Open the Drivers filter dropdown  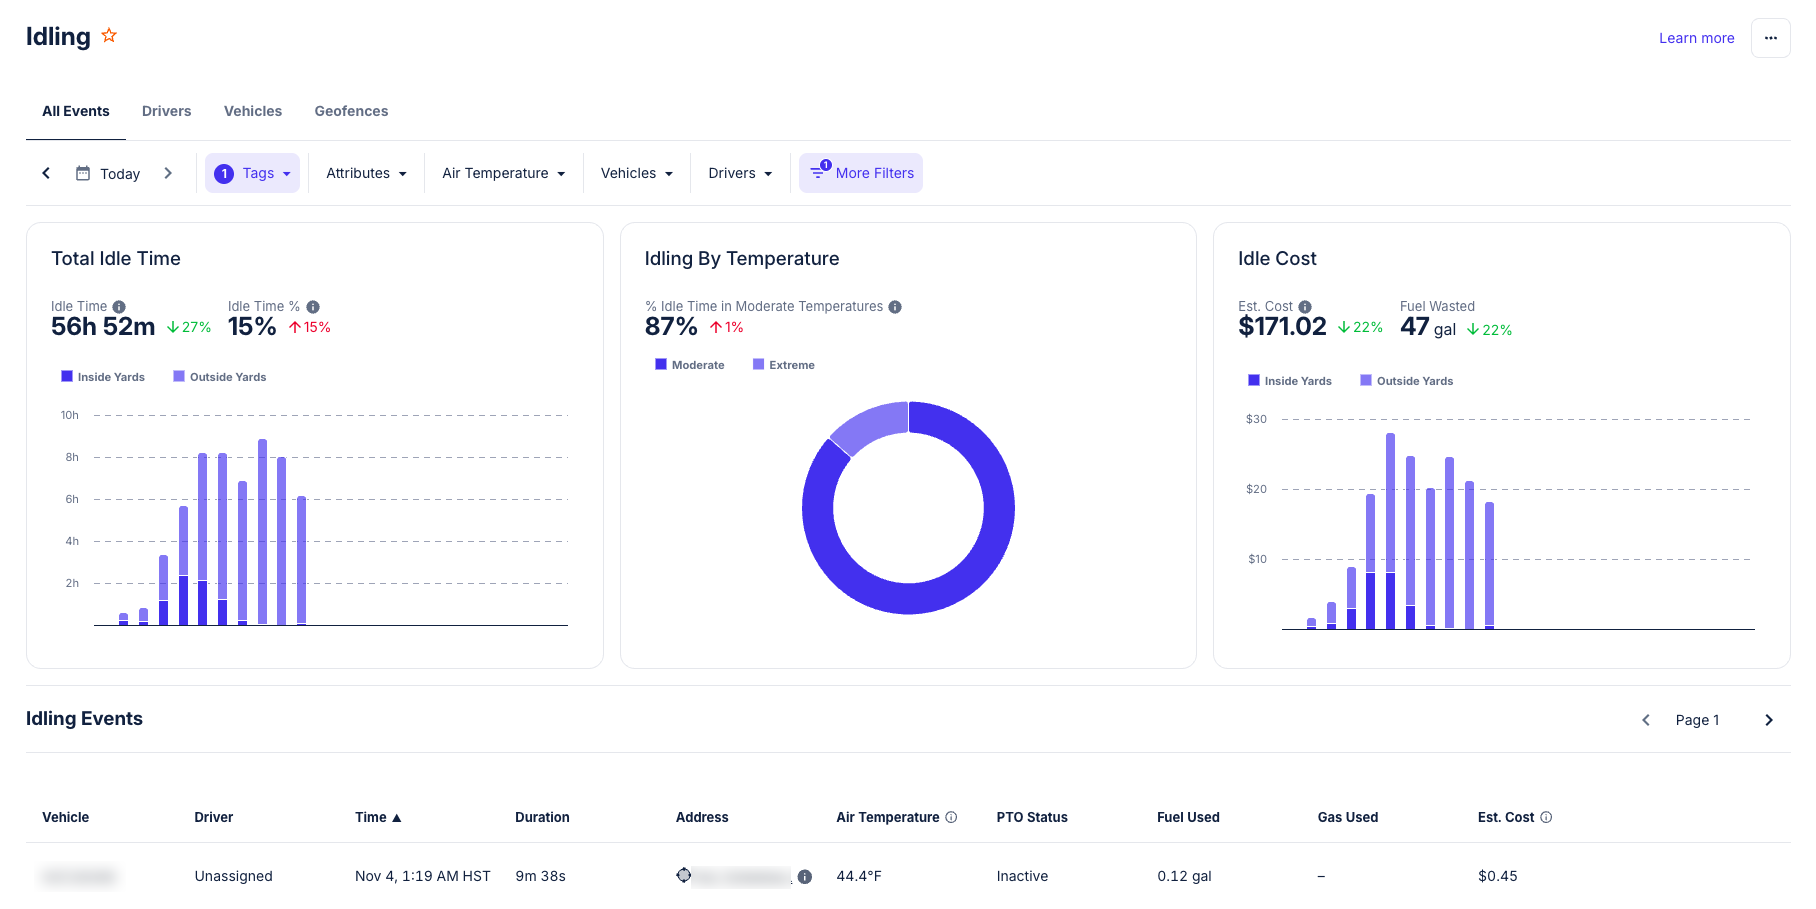click(x=740, y=173)
